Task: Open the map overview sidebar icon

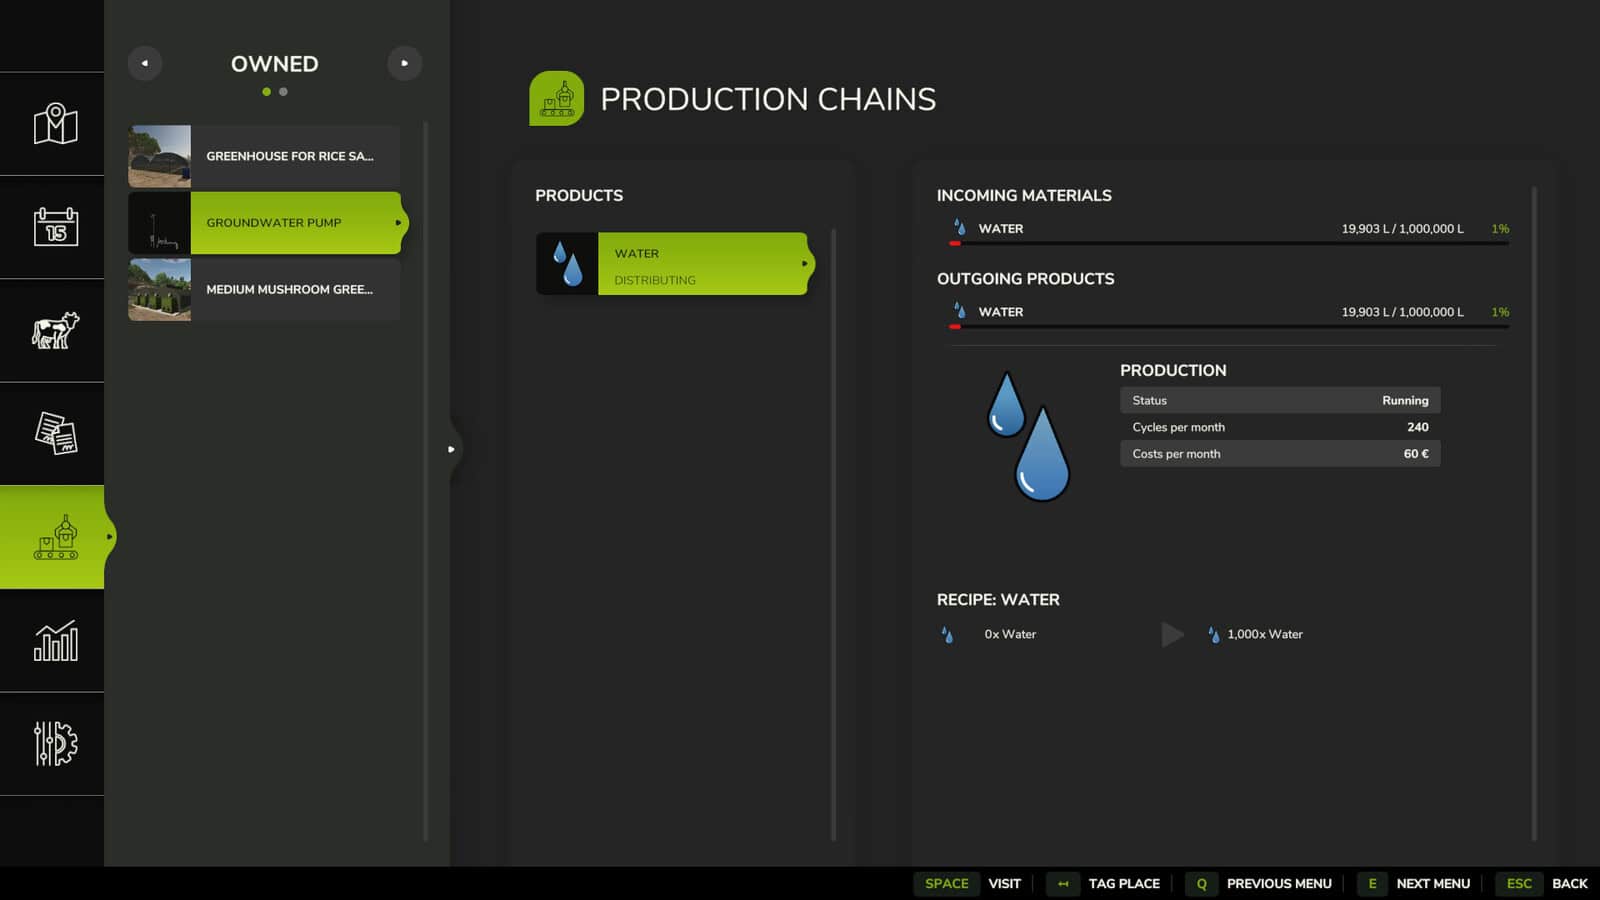Action: coord(55,124)
